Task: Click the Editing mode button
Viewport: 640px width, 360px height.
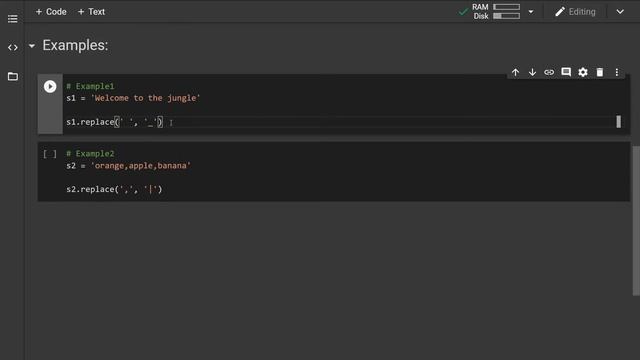Action: (x=575, y=12)
